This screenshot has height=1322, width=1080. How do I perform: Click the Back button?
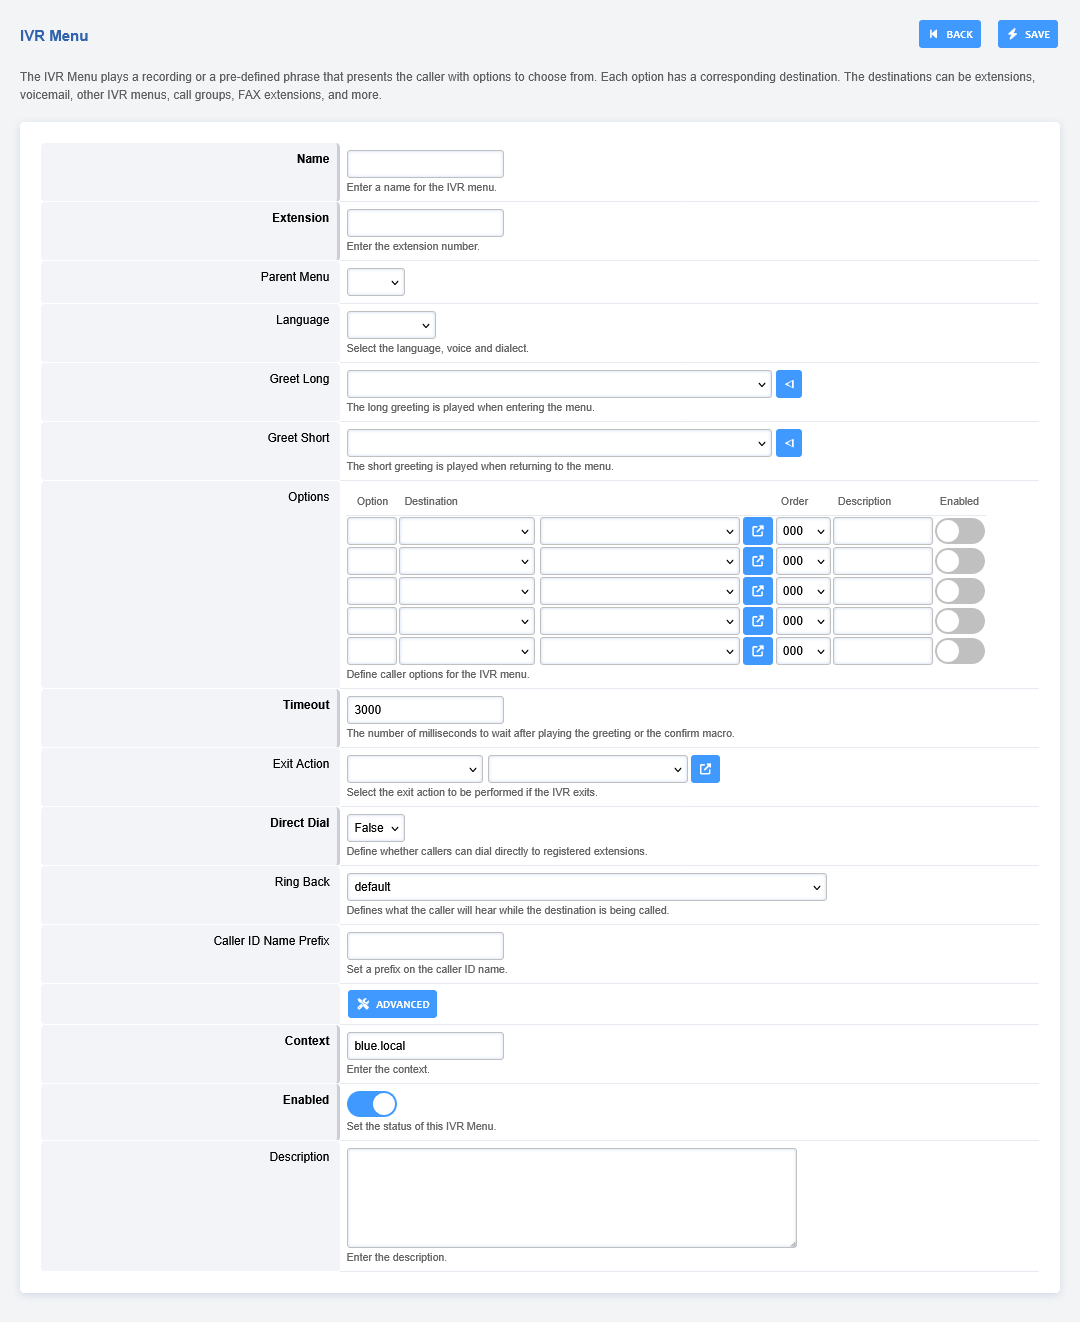point(949,34)
